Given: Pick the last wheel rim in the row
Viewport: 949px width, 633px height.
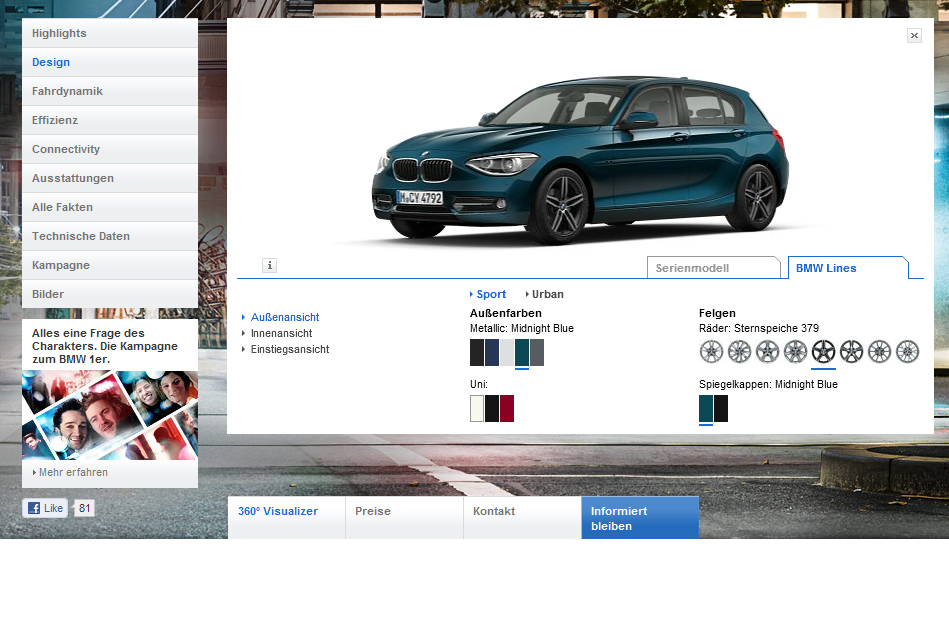Looking at the screenshot, I should (x=907, y=351).
